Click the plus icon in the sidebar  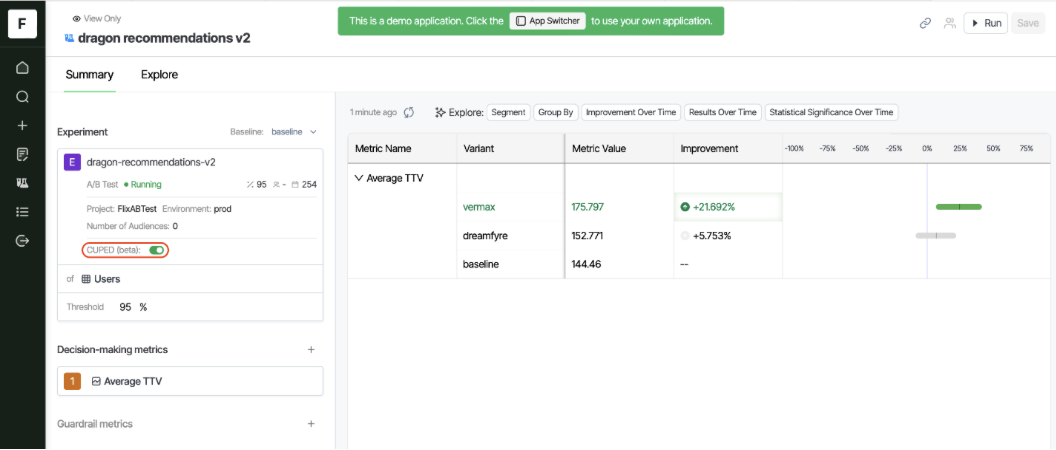point(22,126)
